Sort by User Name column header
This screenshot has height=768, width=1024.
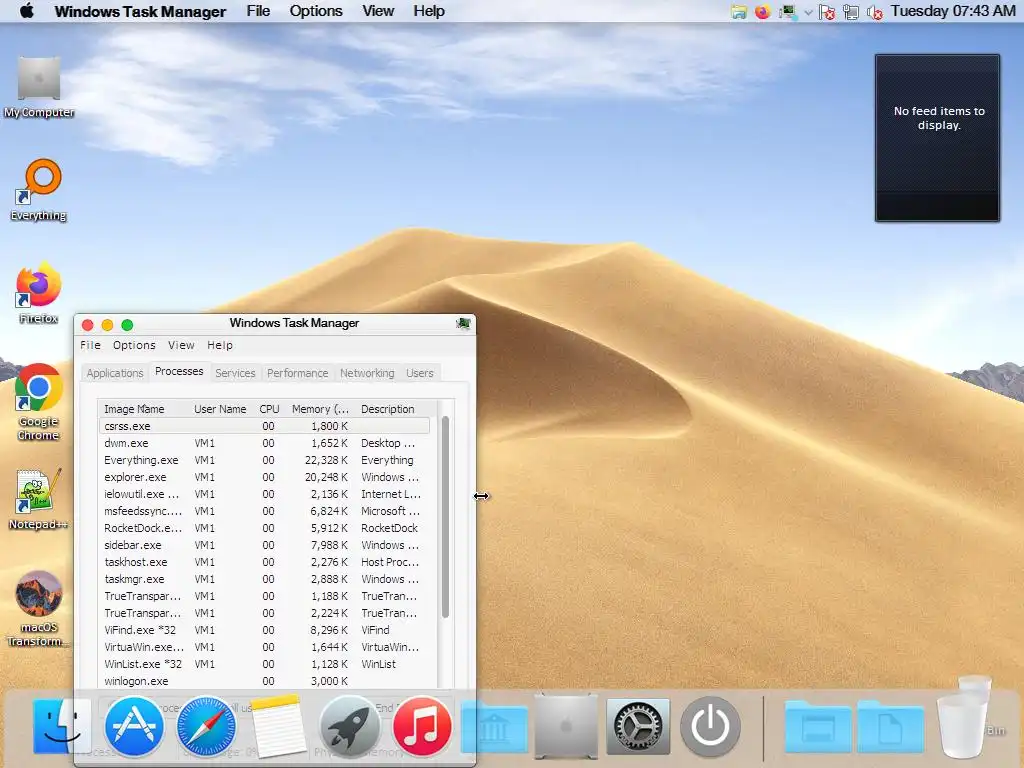point(220,409)
